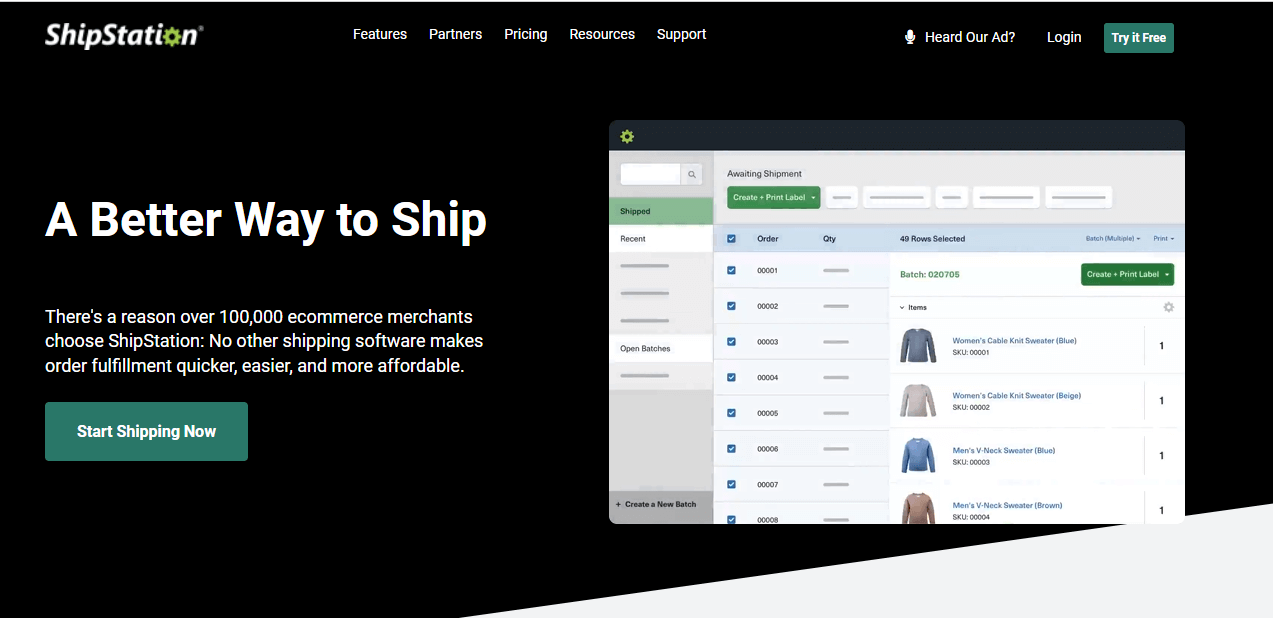Click SKU: 00003 text
The height and width of the screenshot is (618, 1273).
tap(970, 462)
